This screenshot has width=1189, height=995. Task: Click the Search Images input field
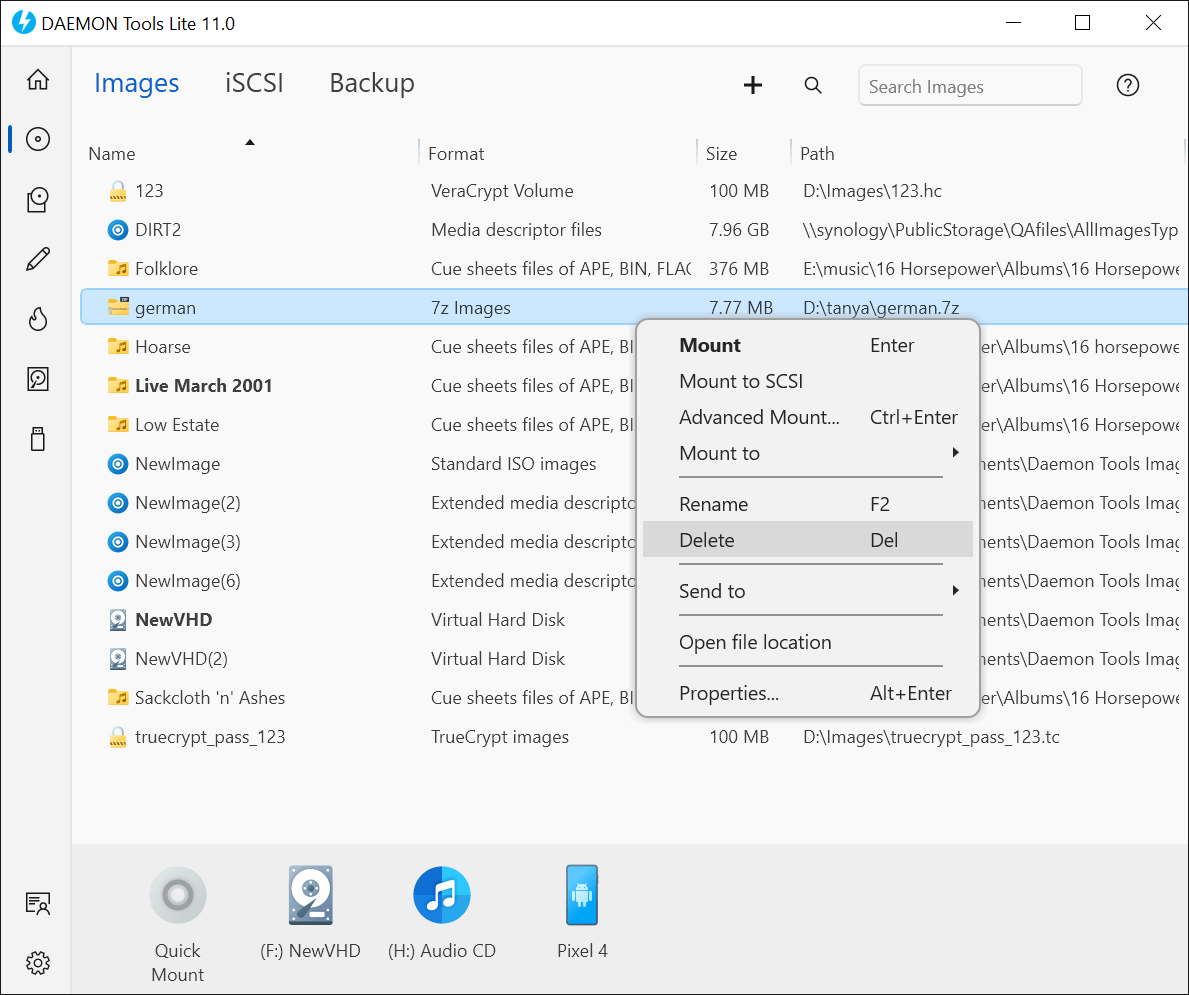tap(969, 85)
